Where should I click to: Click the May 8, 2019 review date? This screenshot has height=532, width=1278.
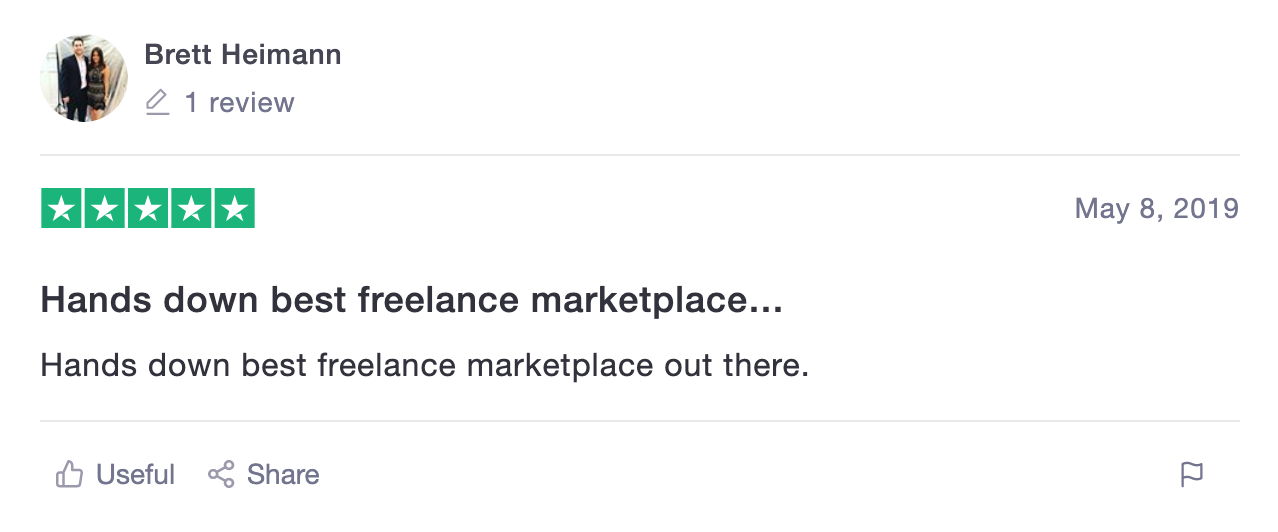(x=1157, y=209)
